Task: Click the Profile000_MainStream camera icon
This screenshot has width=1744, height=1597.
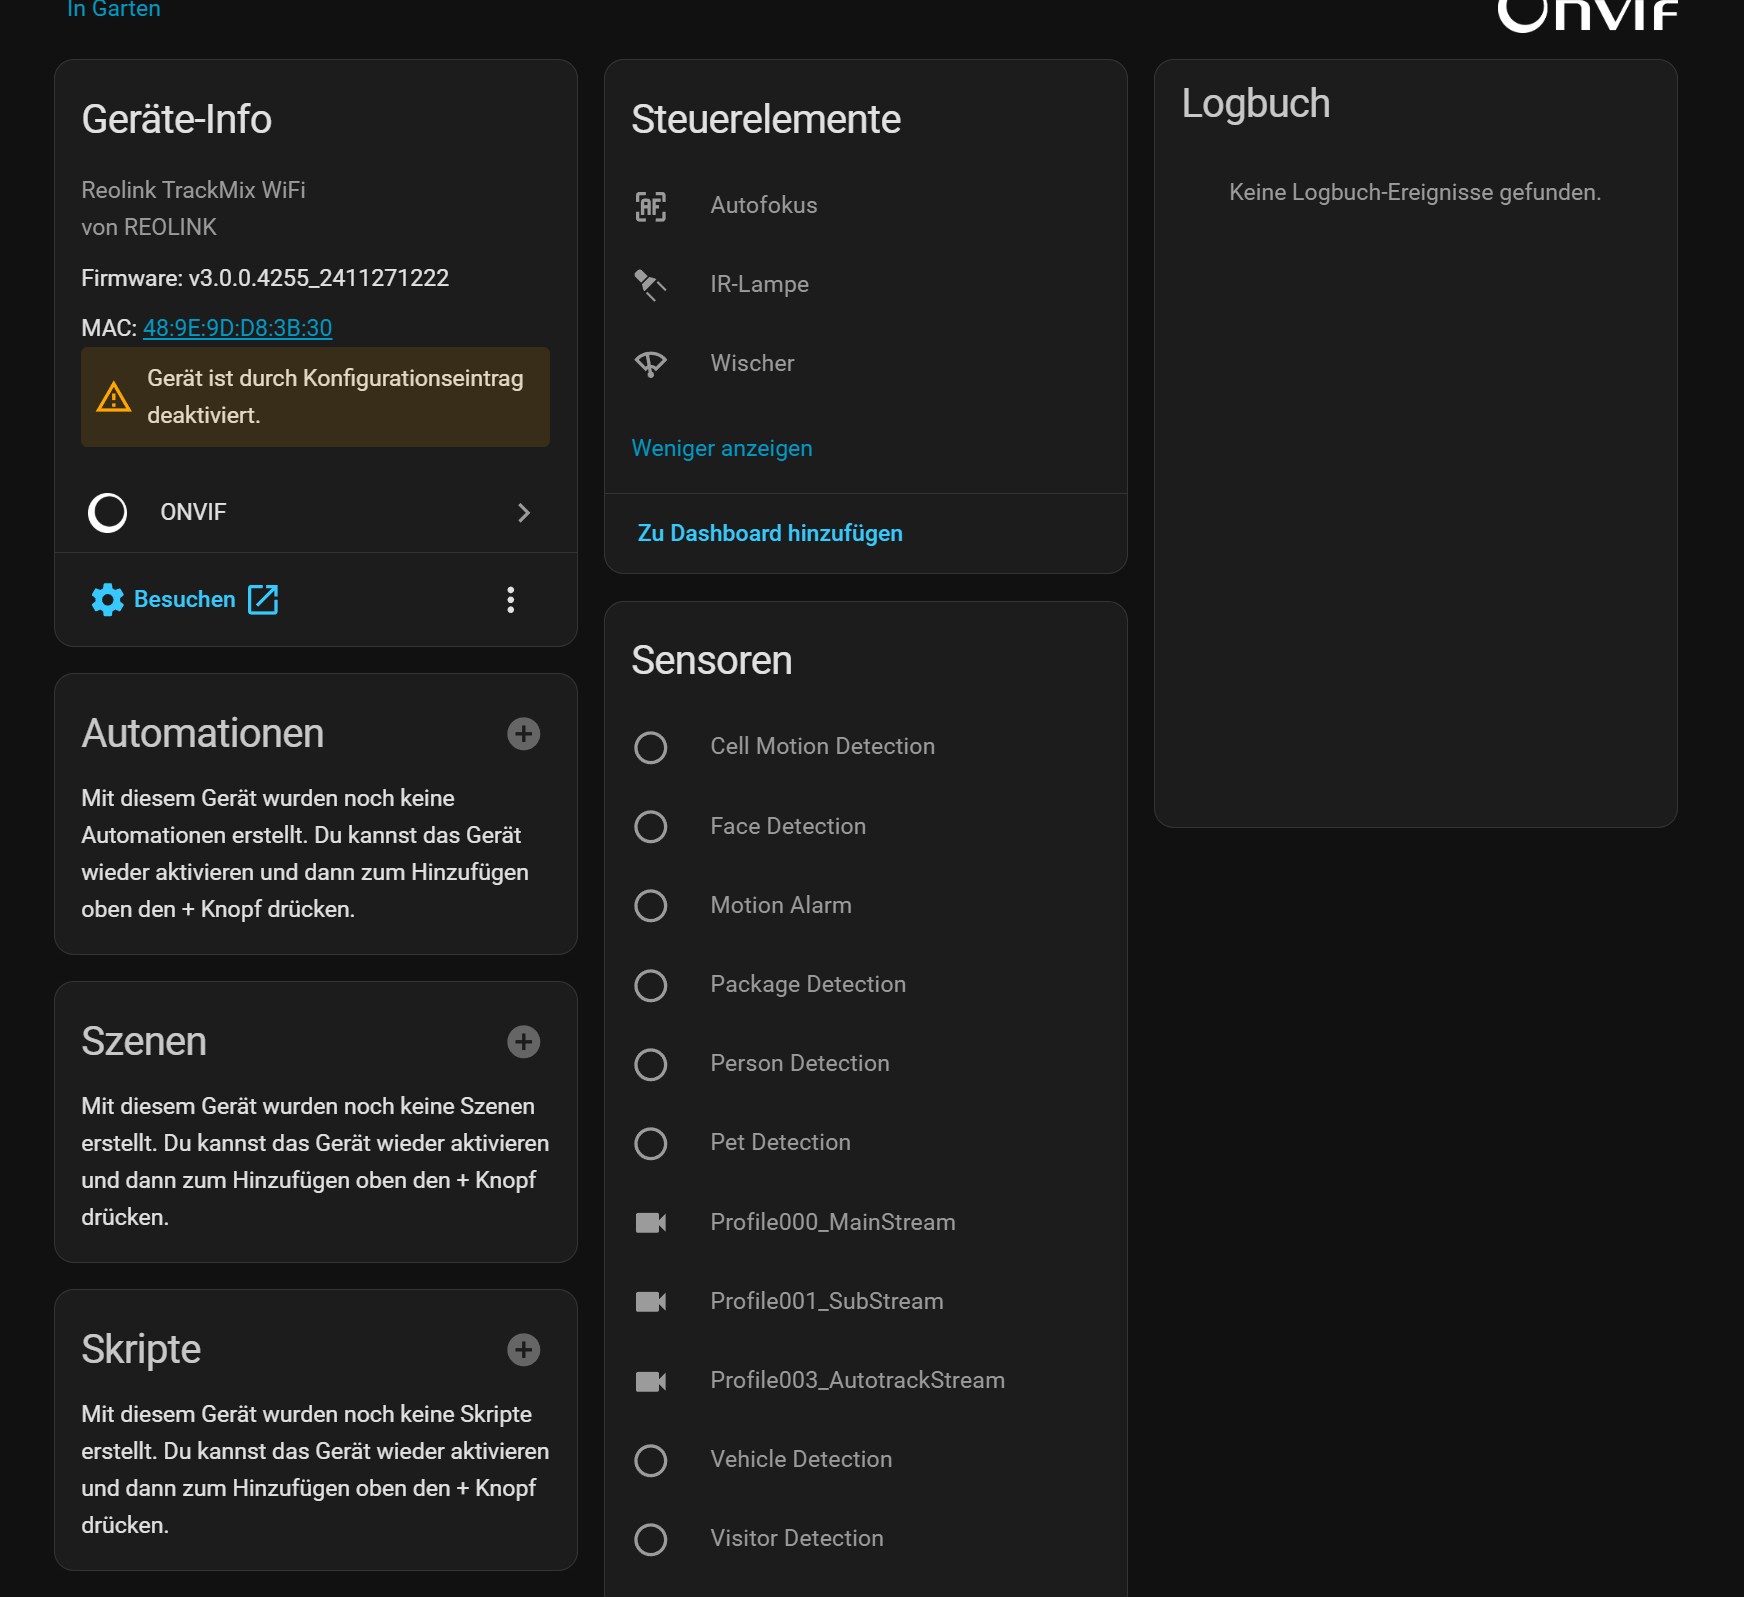Action: (x=651, y=1223)
